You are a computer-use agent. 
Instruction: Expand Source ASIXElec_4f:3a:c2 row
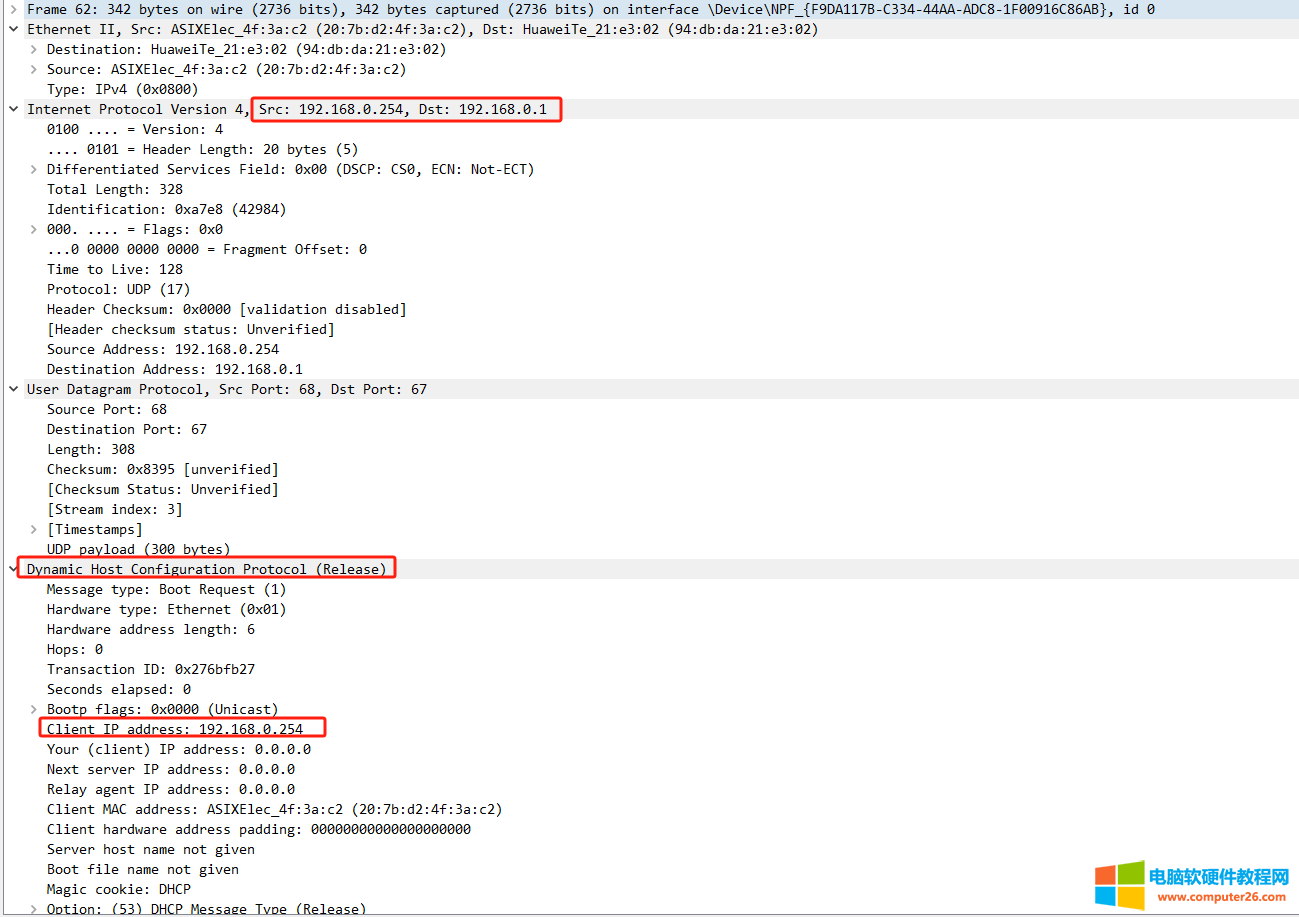pos(34,69)
